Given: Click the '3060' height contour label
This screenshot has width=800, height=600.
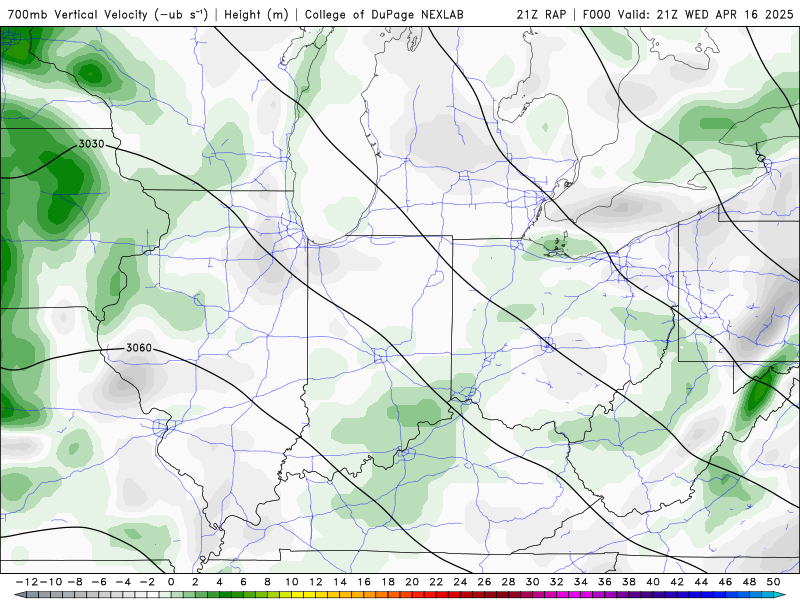Looking at the screenshot, I should tap(139, 348).
